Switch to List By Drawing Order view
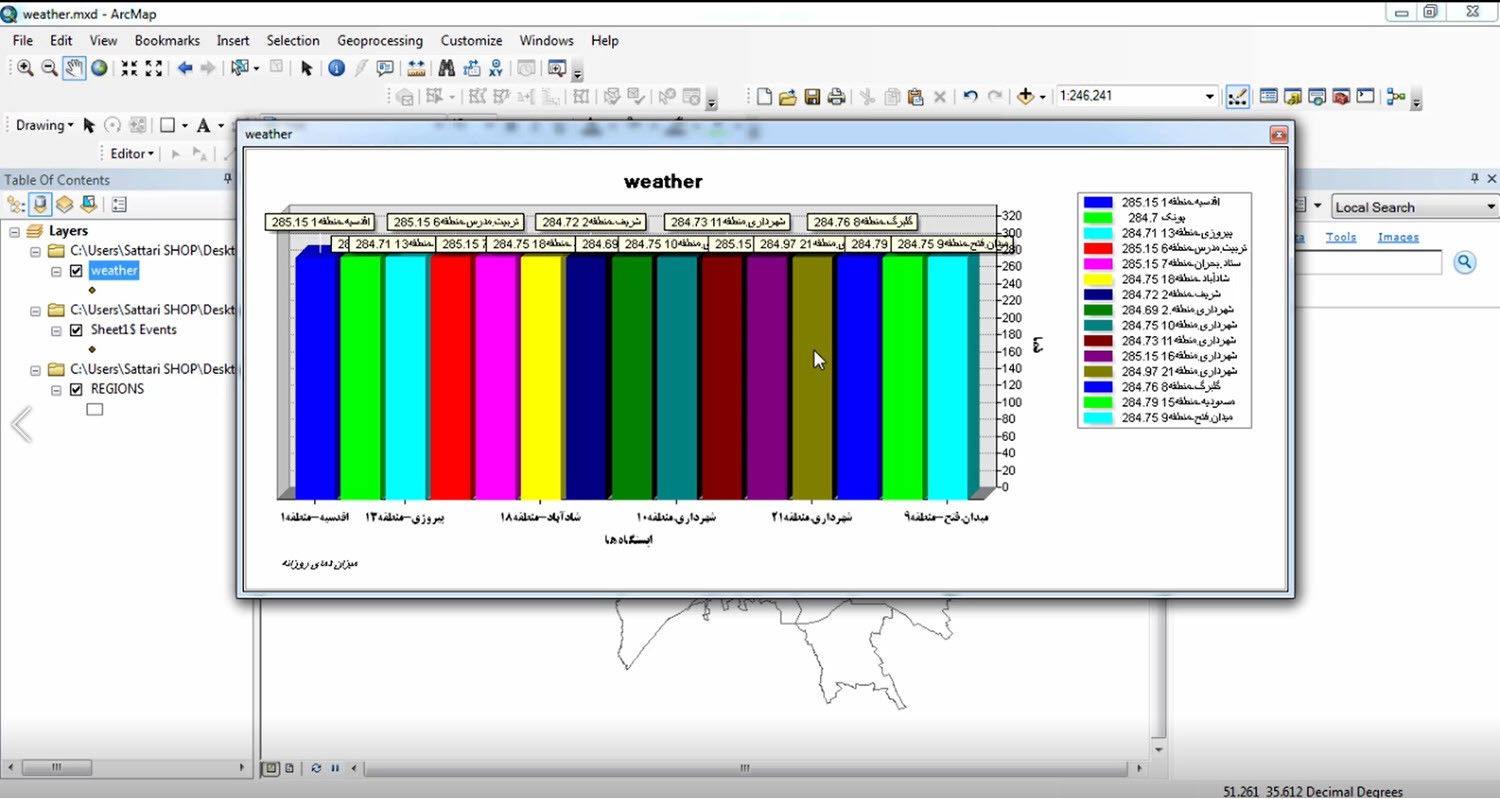This screenshot has width=1500, height=799. tap(16, 205)
